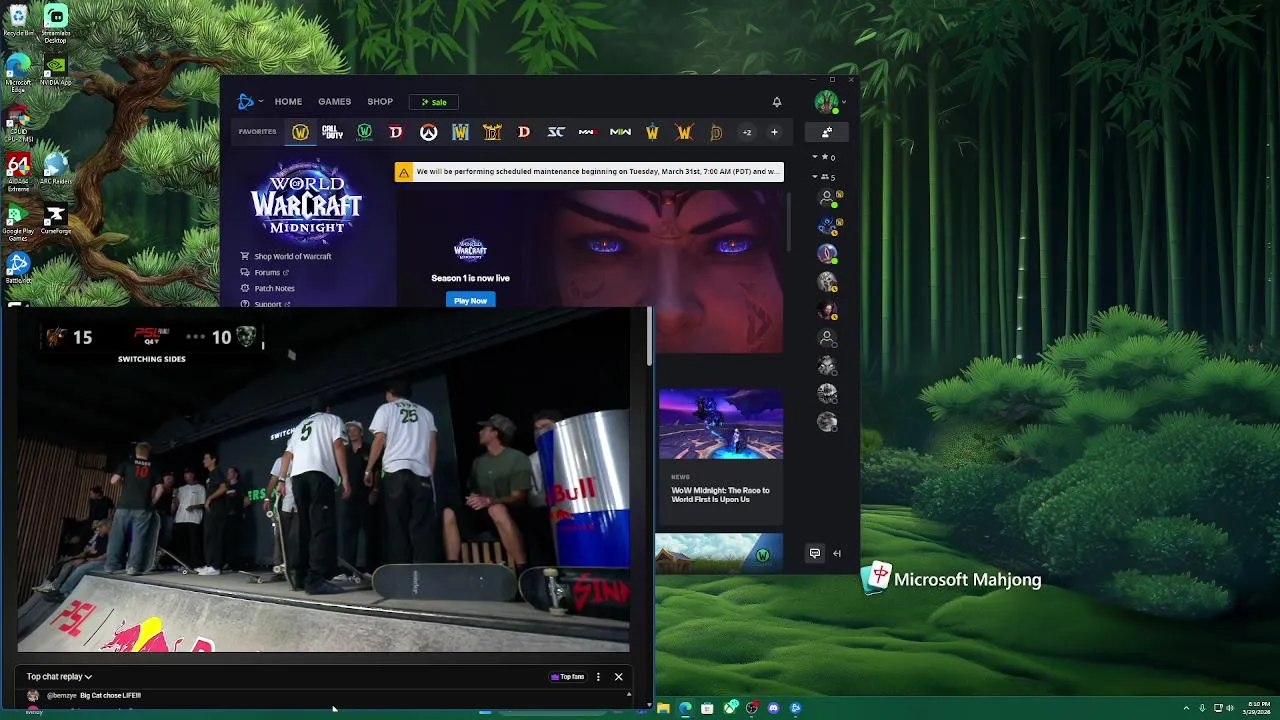Image resolution: width=1280 pixels, height=720 pixels.
Task: Read the scheduled maintenance warning banner
Action: pyautogui.click(x=589, y=172)
